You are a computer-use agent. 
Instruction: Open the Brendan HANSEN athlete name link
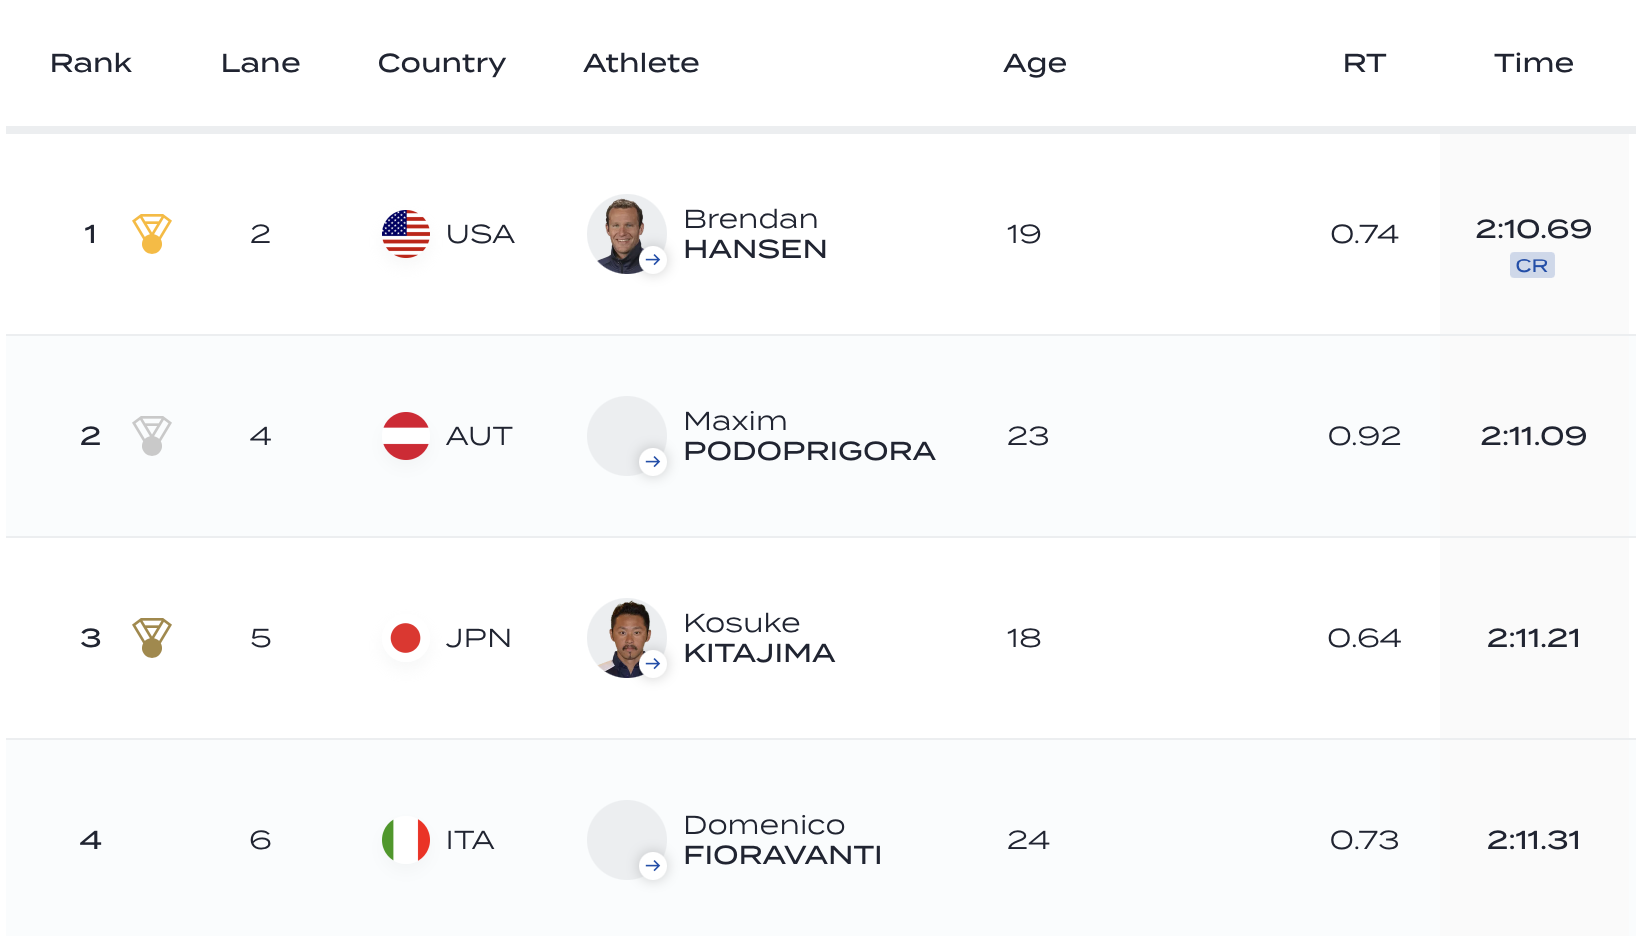coord(755,234)
